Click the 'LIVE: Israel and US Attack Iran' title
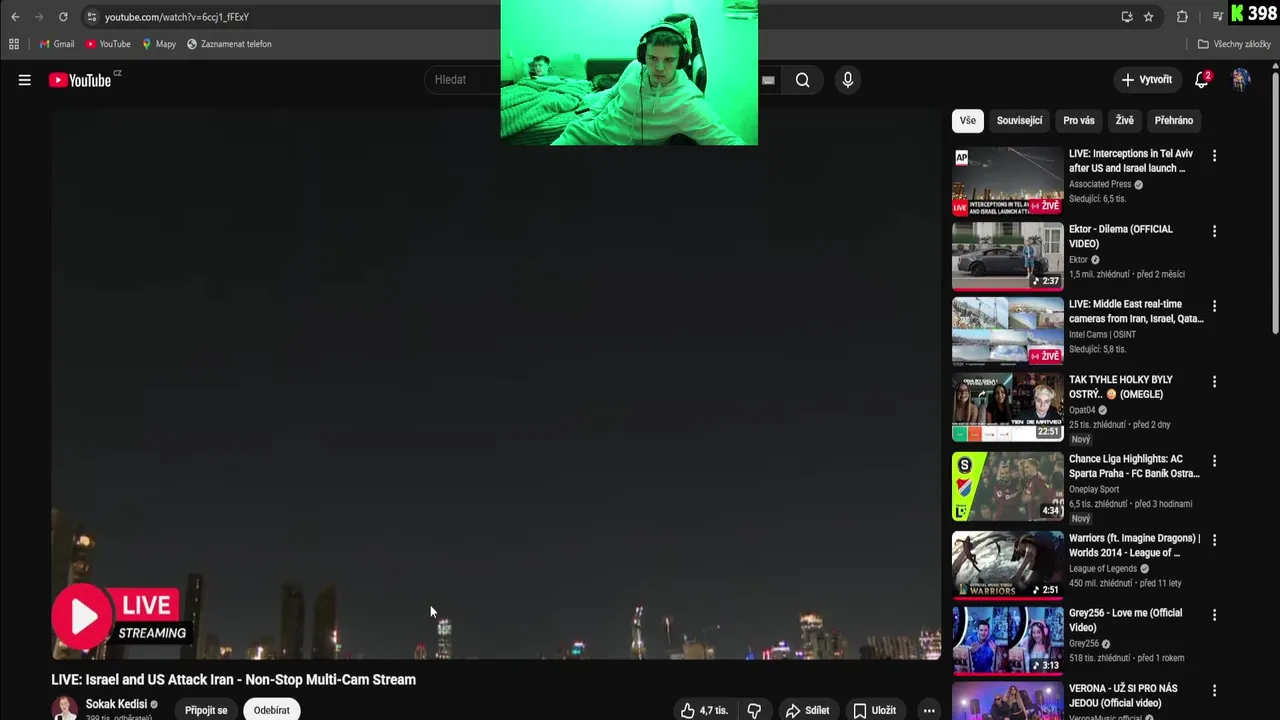 pyautogui.click(x=233, y=679)
